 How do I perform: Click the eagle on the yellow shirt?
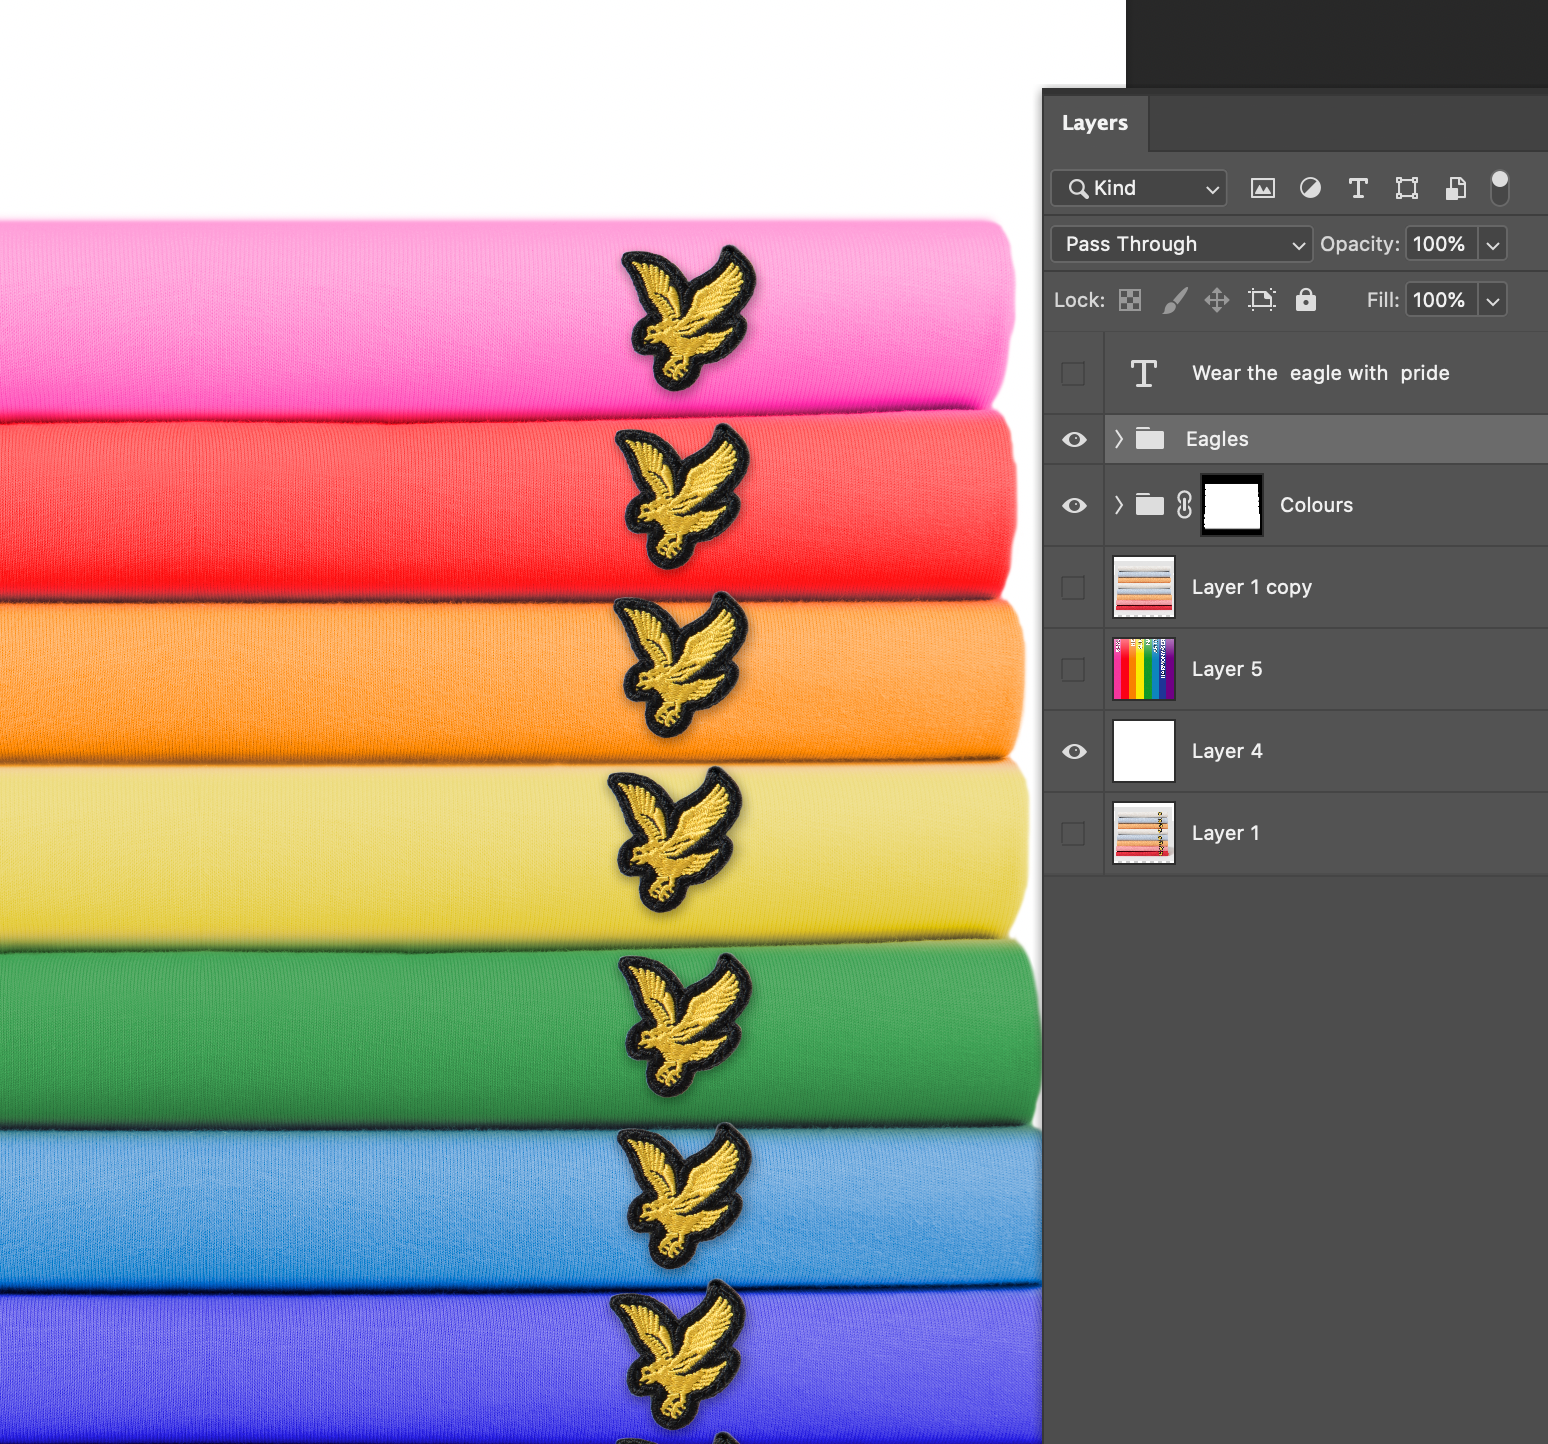click(675, 839)
